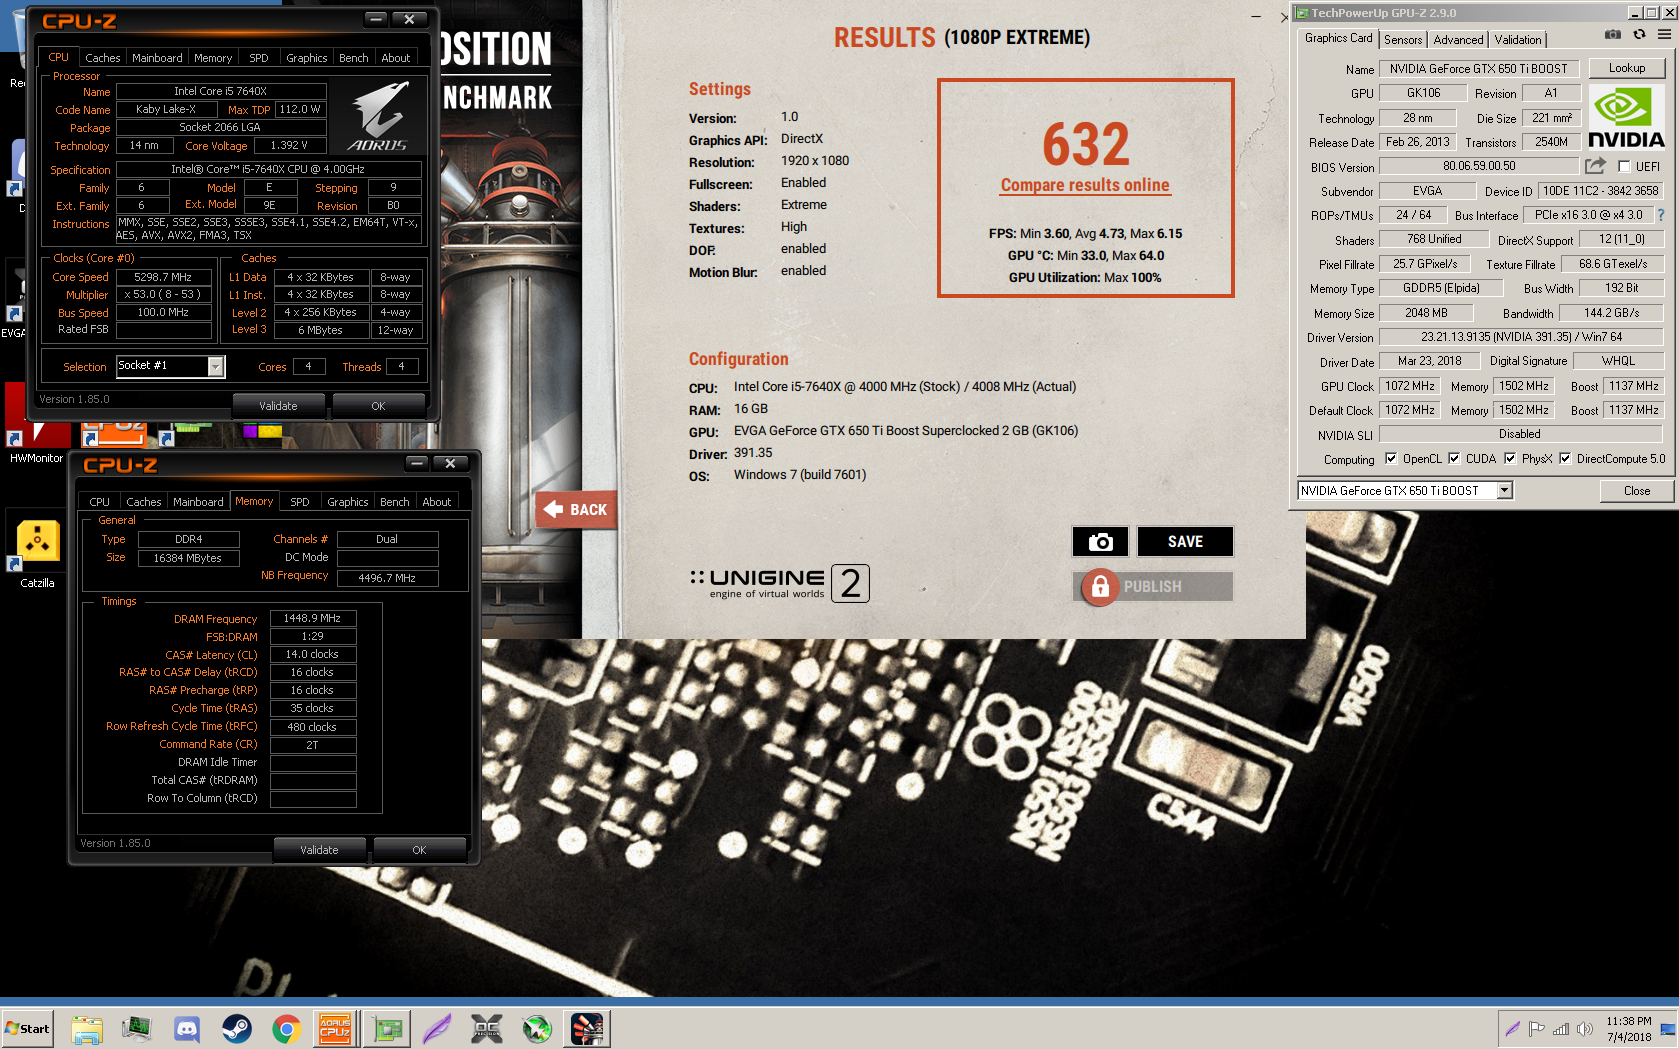Toggle the OpenCL checkbox
This screenshot has width=1679, height=1049.
point(1391,459)
